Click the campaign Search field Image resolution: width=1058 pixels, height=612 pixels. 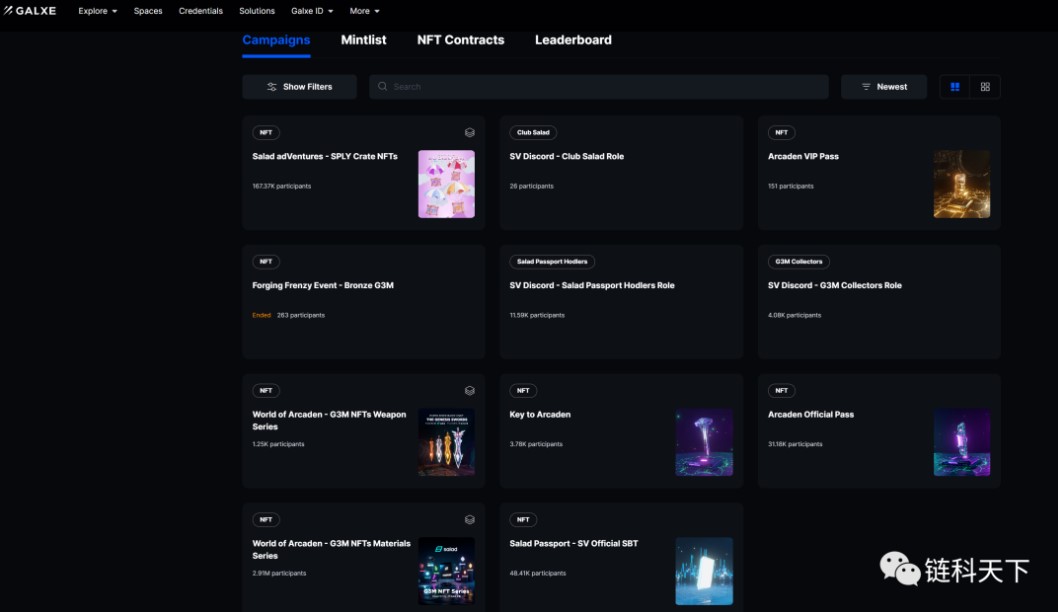point(598,86)
